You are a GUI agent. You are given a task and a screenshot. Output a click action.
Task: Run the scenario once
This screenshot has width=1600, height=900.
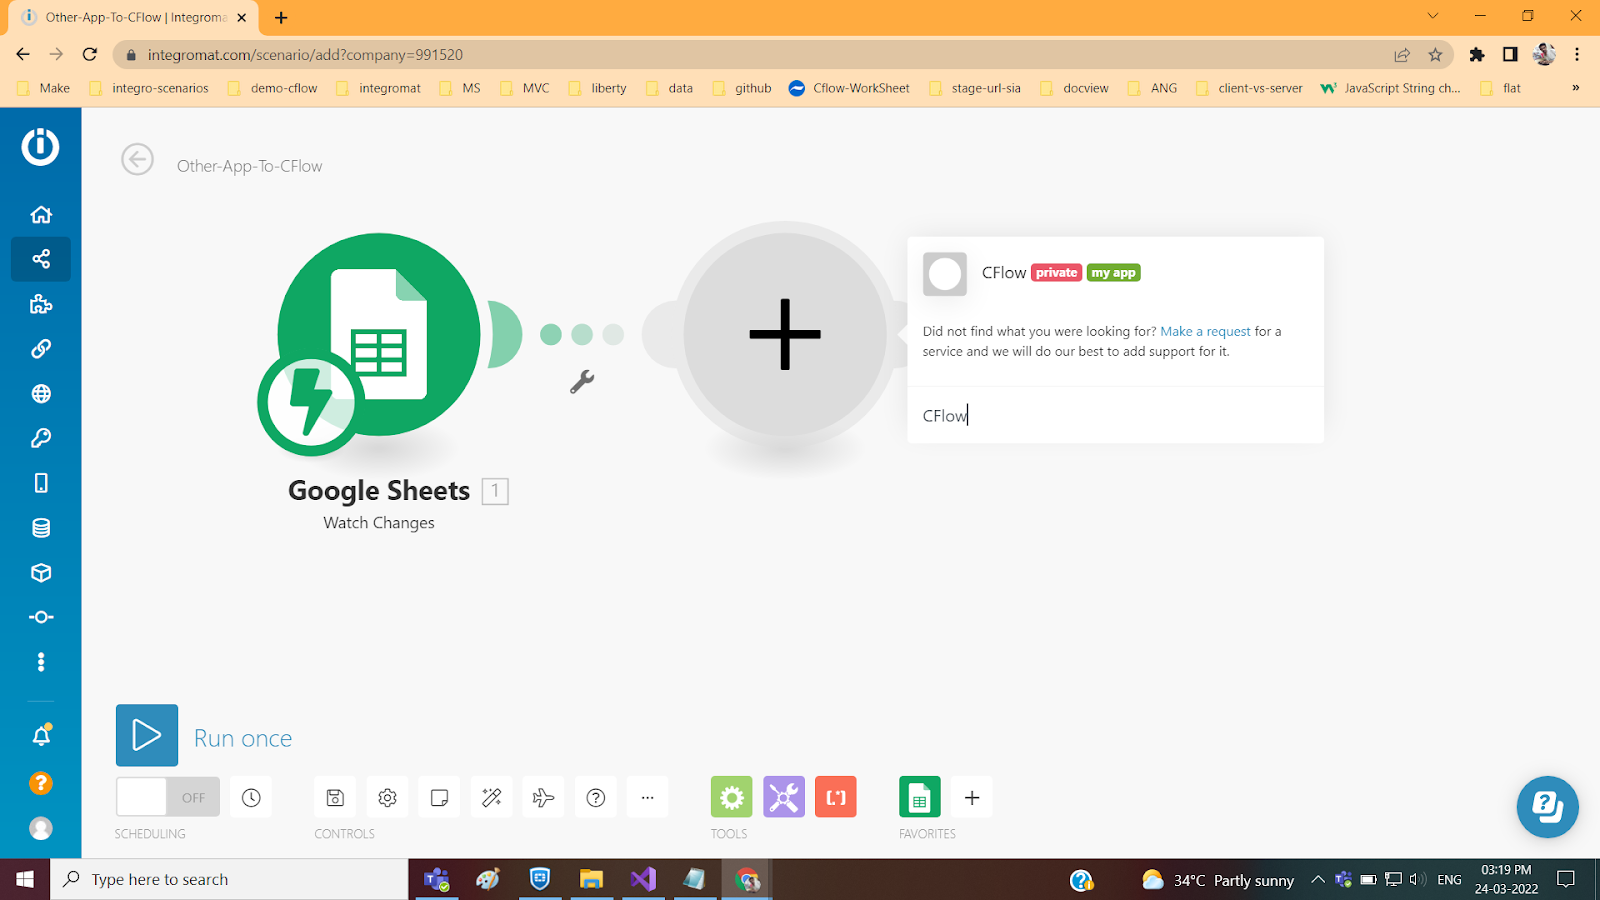point(147,735)
